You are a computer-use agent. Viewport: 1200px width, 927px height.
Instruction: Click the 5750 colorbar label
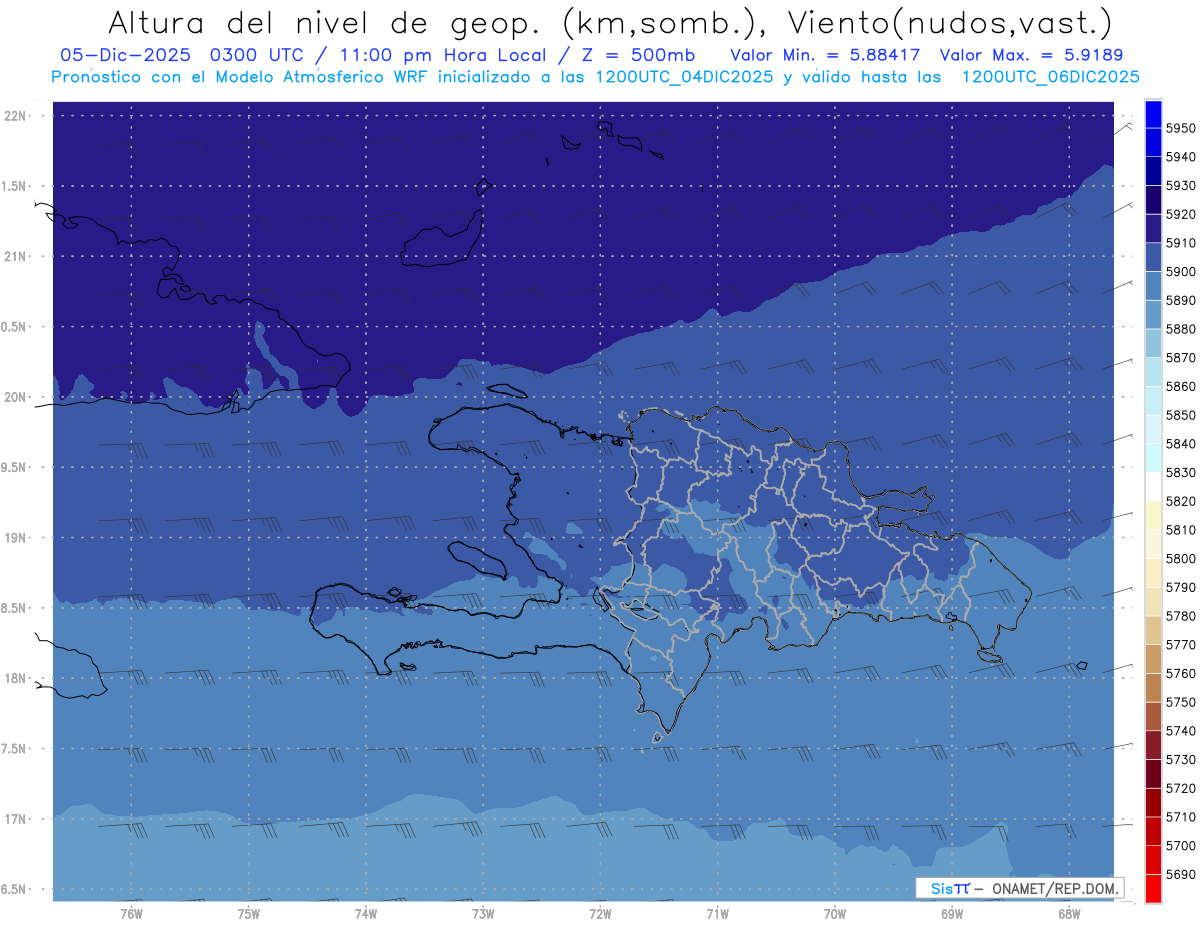click(1181, 702)
